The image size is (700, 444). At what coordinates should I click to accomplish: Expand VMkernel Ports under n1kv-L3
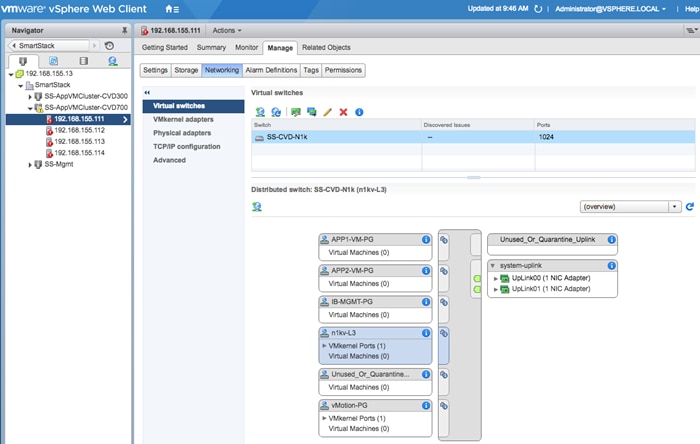[x=324, y=346]
